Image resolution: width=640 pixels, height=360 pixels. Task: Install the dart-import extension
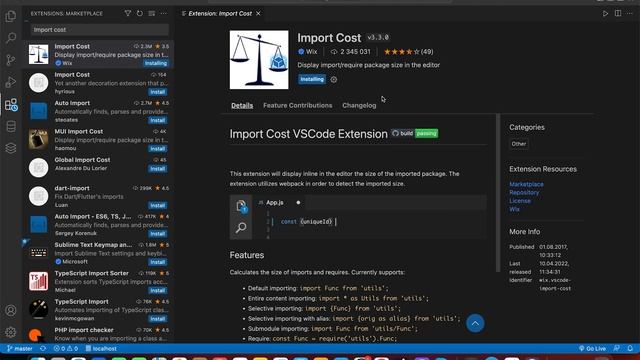click(158, 205)
